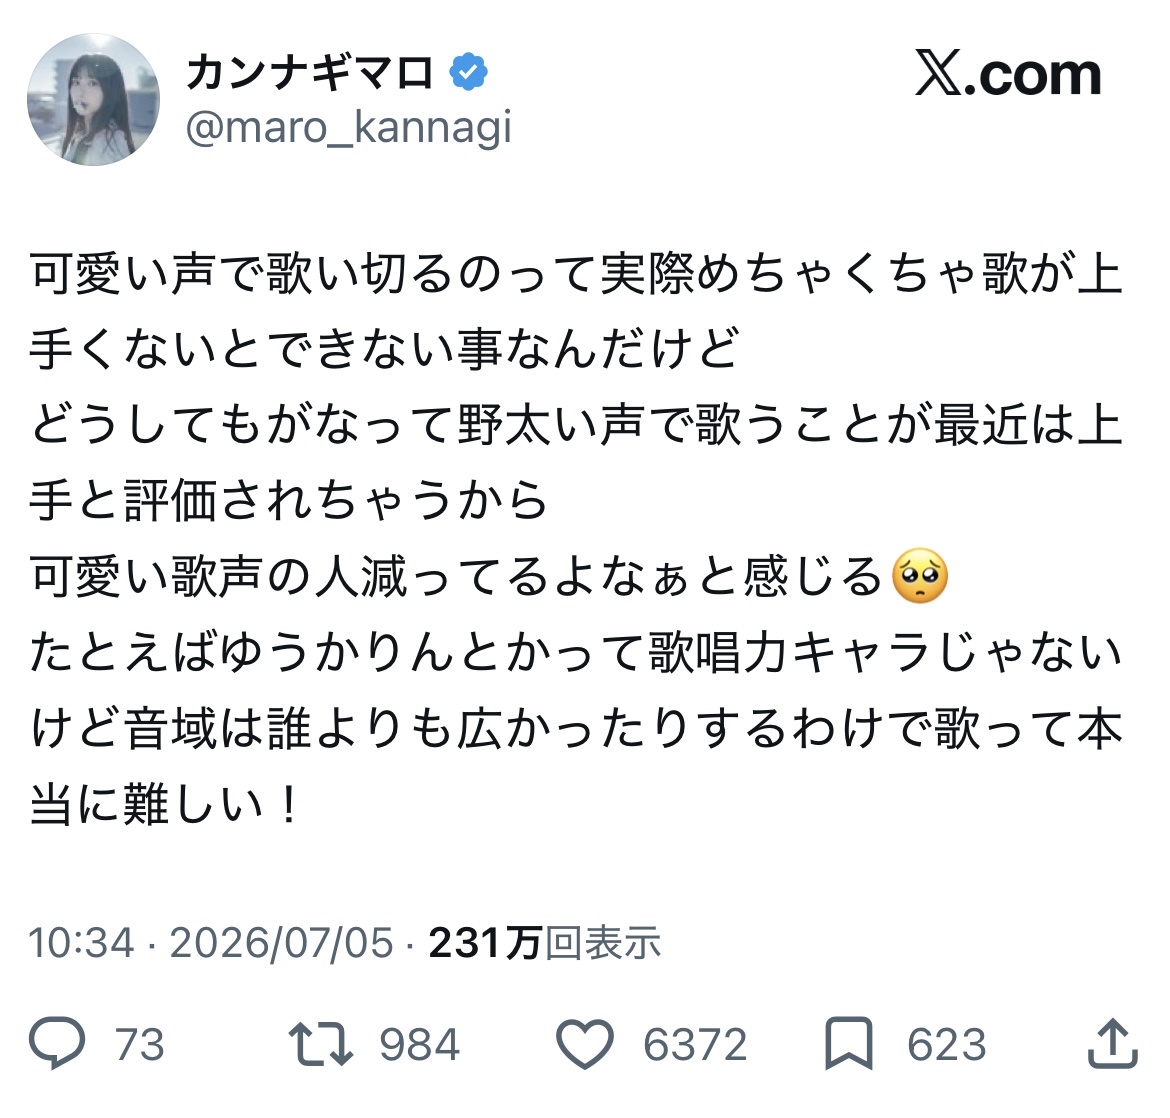The height and width of the screenshot is (1118, 1170).
Task: Click the first line of tweet text
Action: pyautogui.click(x=577, y=274)
